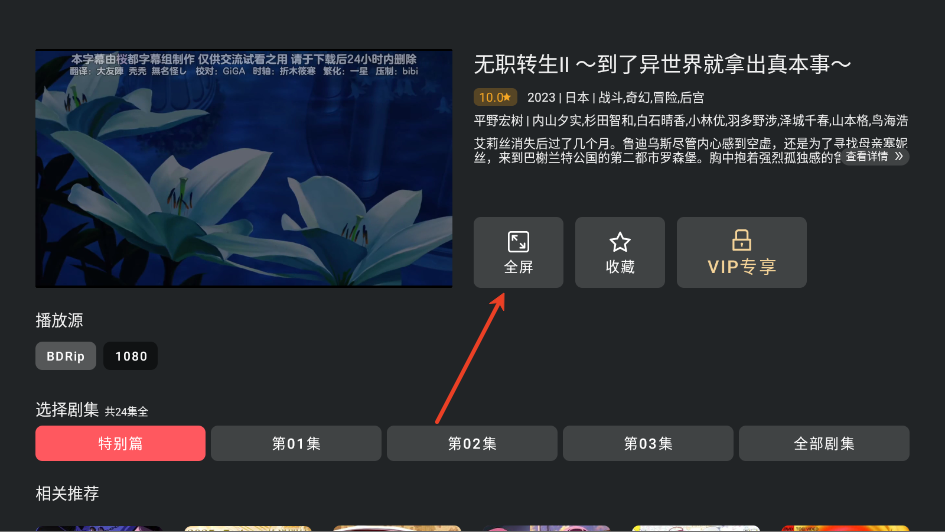Click the 10.0 star rating badge
The height and width of the screenshot is (532, 945).
(x=495, y=97)
